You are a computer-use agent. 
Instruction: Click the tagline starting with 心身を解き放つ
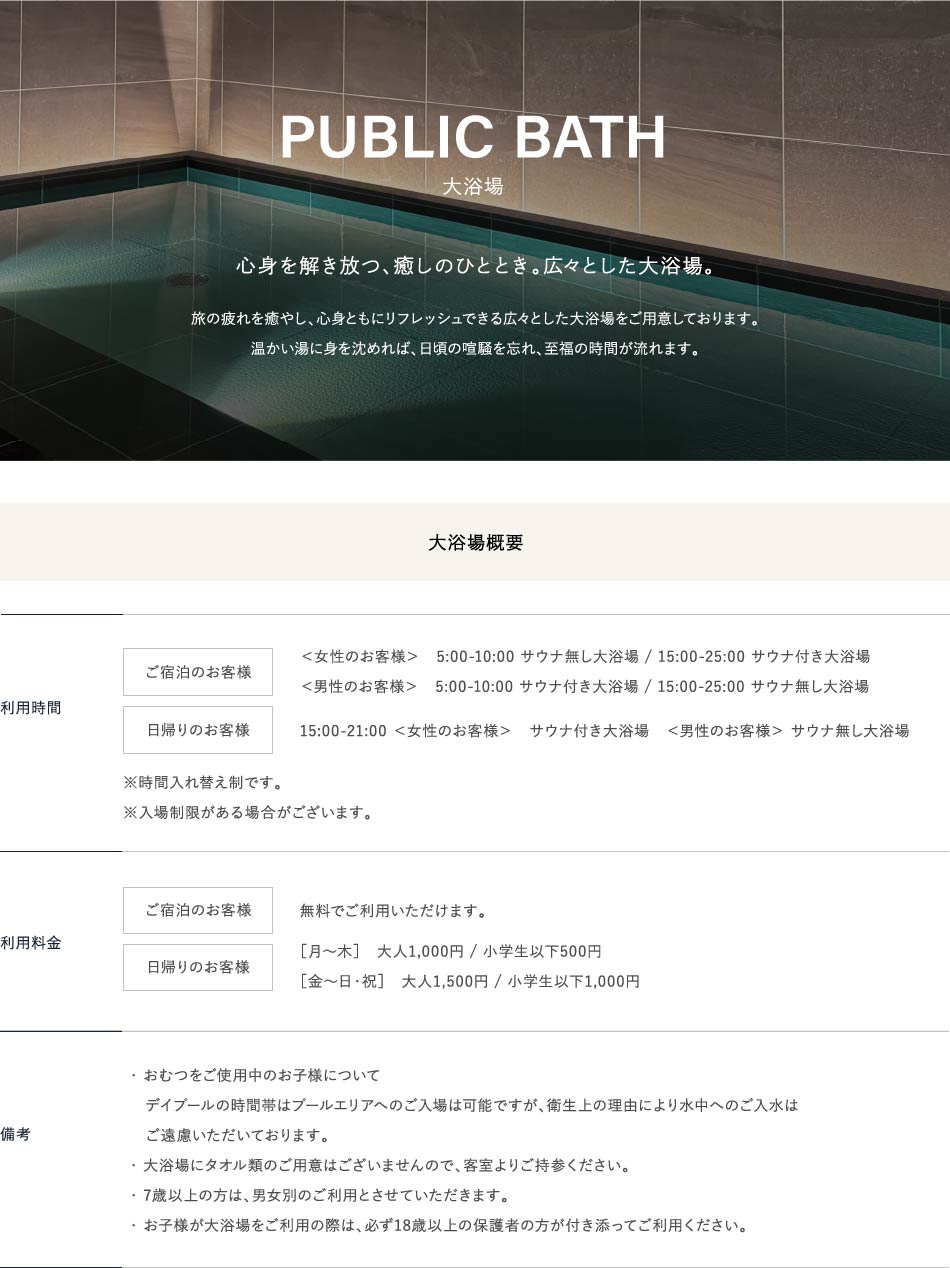474,267
